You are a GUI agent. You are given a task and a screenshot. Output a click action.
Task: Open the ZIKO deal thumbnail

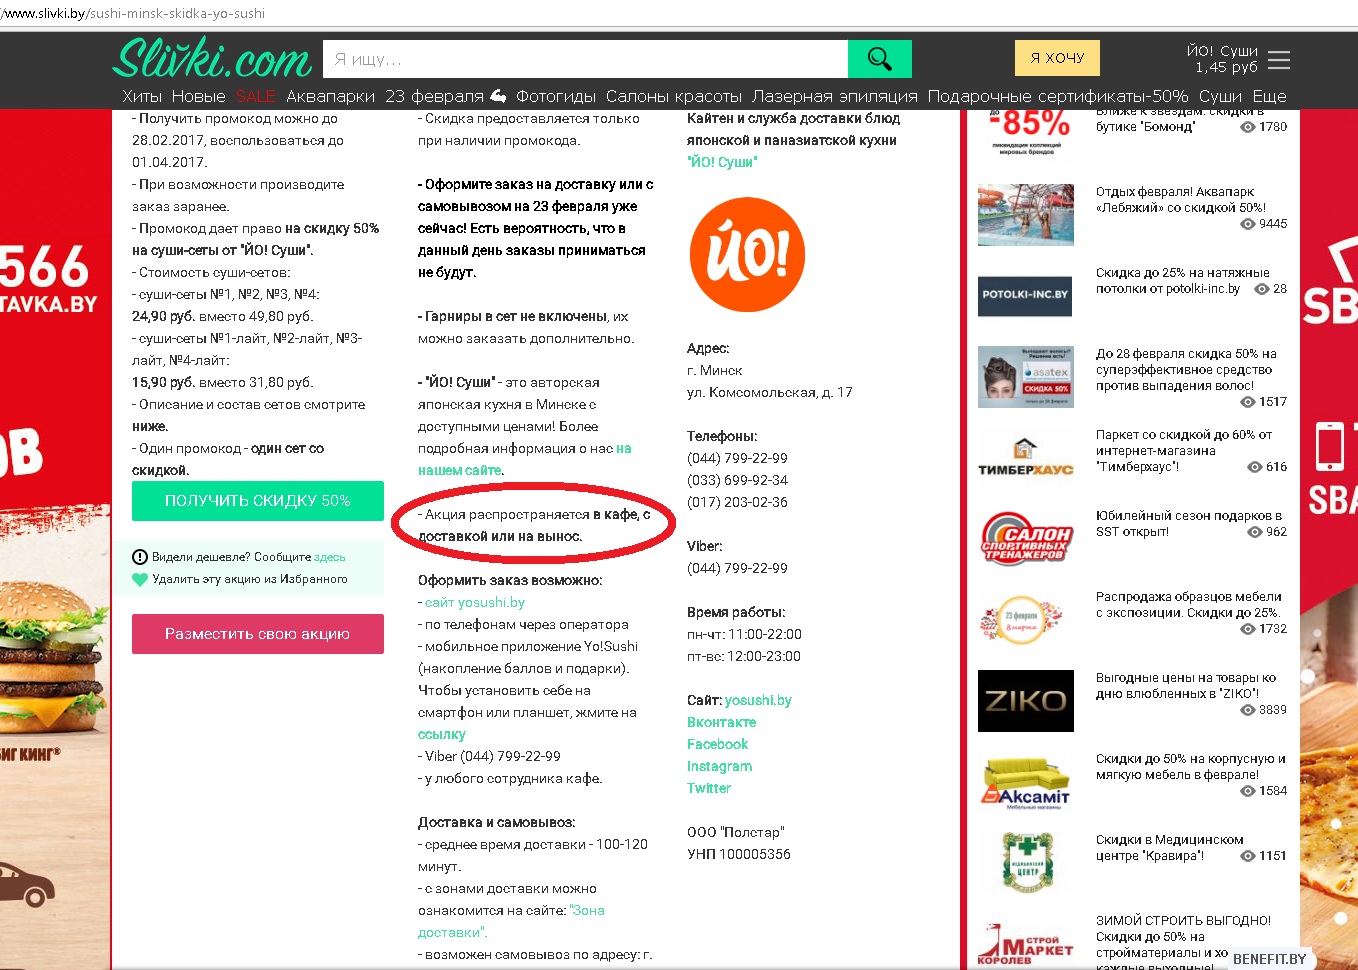point(1025,701)
